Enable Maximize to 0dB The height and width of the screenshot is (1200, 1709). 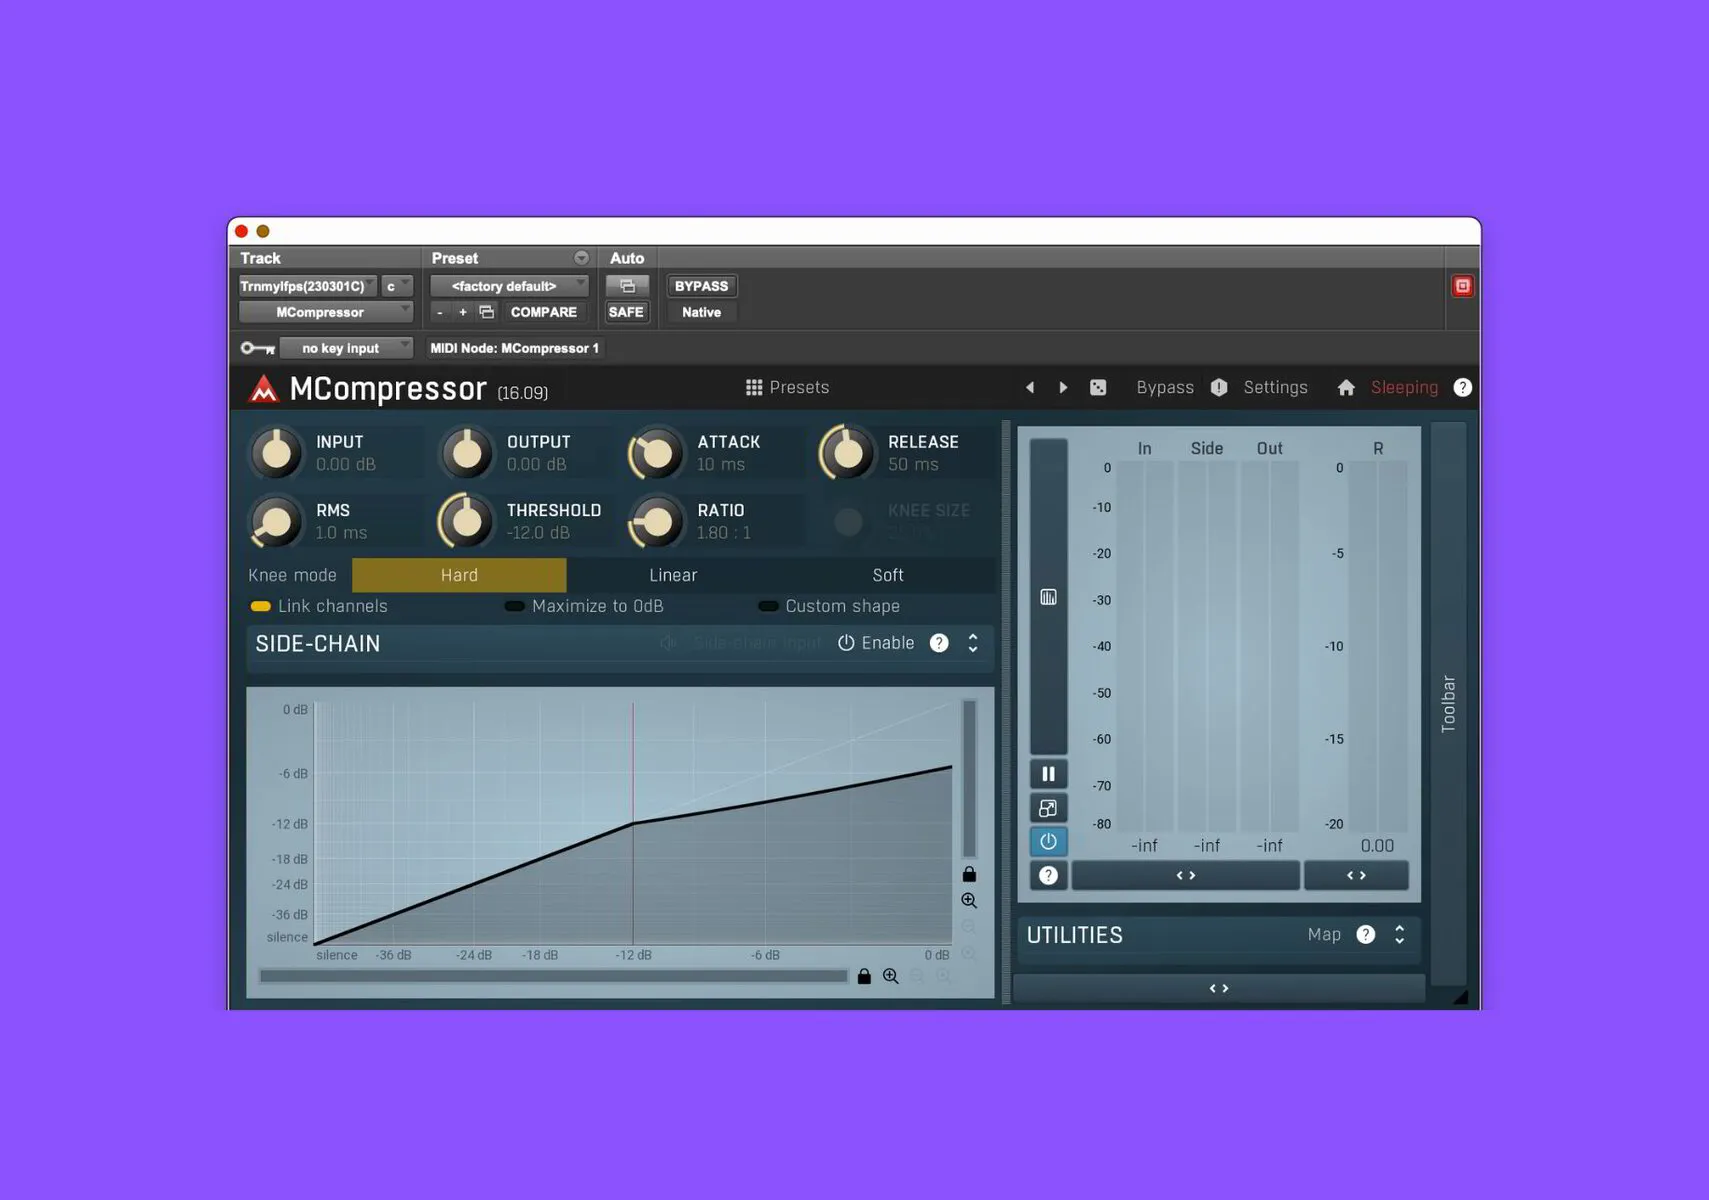coord(514,606)
